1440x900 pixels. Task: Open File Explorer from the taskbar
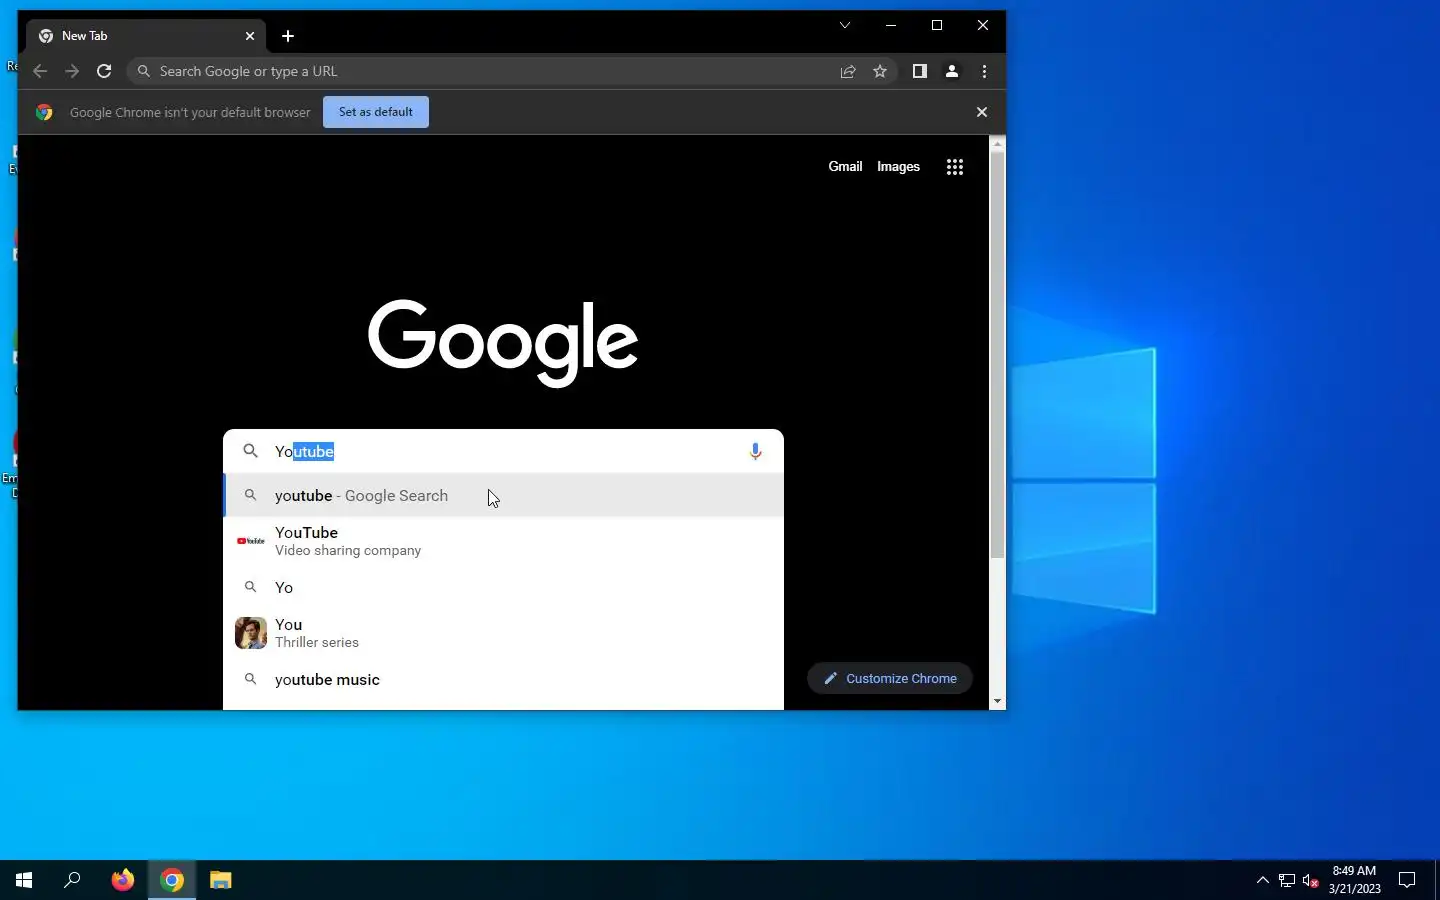click(x=221, y=880)
